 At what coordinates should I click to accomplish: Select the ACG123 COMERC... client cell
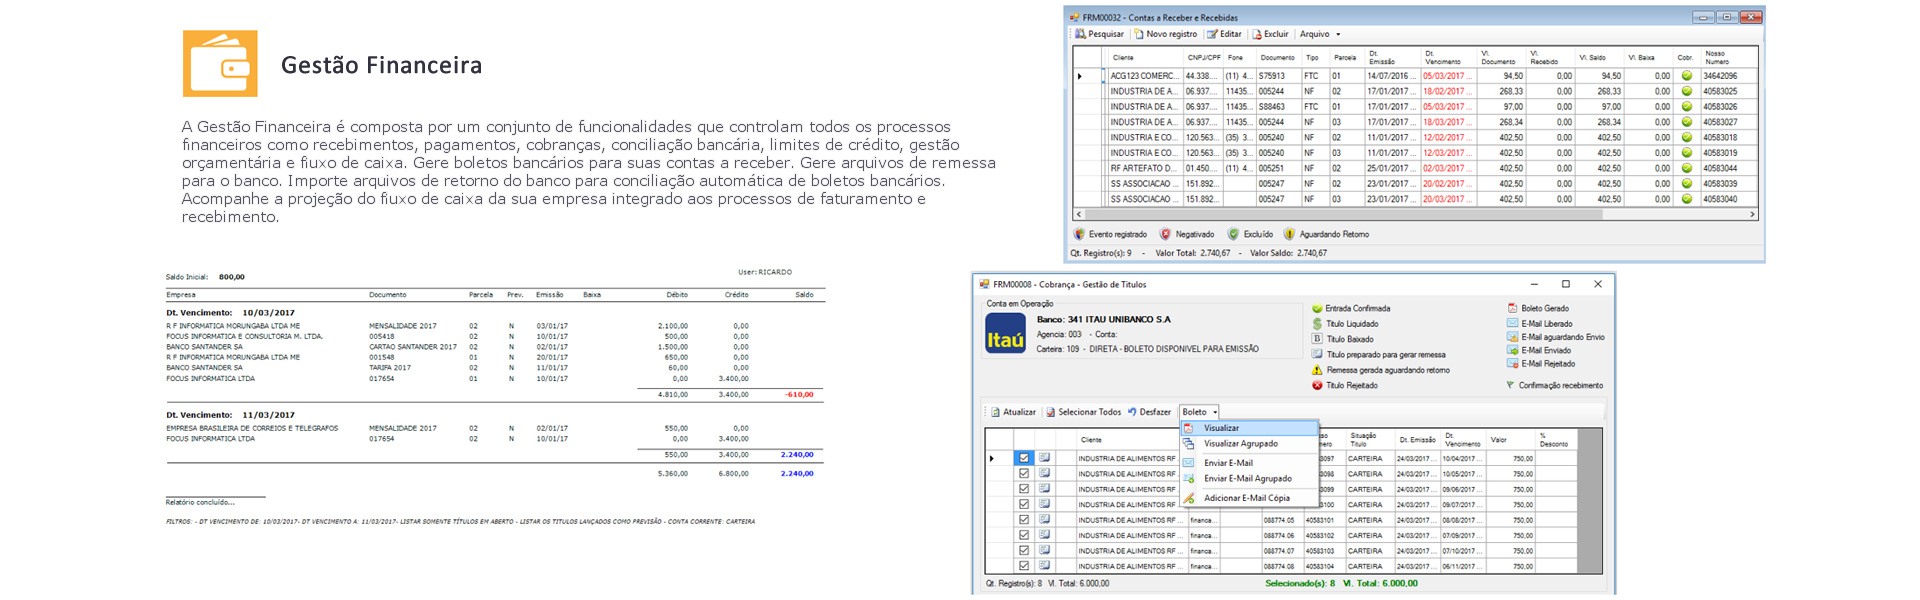point(1145,76)
